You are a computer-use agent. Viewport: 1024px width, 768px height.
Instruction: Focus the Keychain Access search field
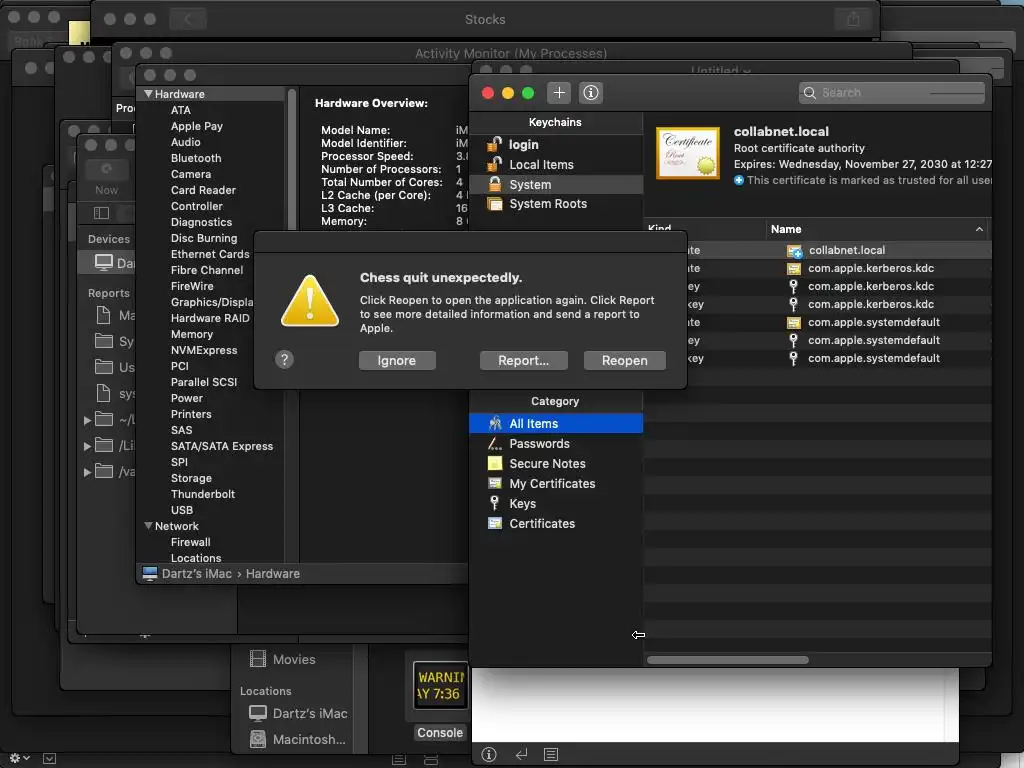coord(891,93)
